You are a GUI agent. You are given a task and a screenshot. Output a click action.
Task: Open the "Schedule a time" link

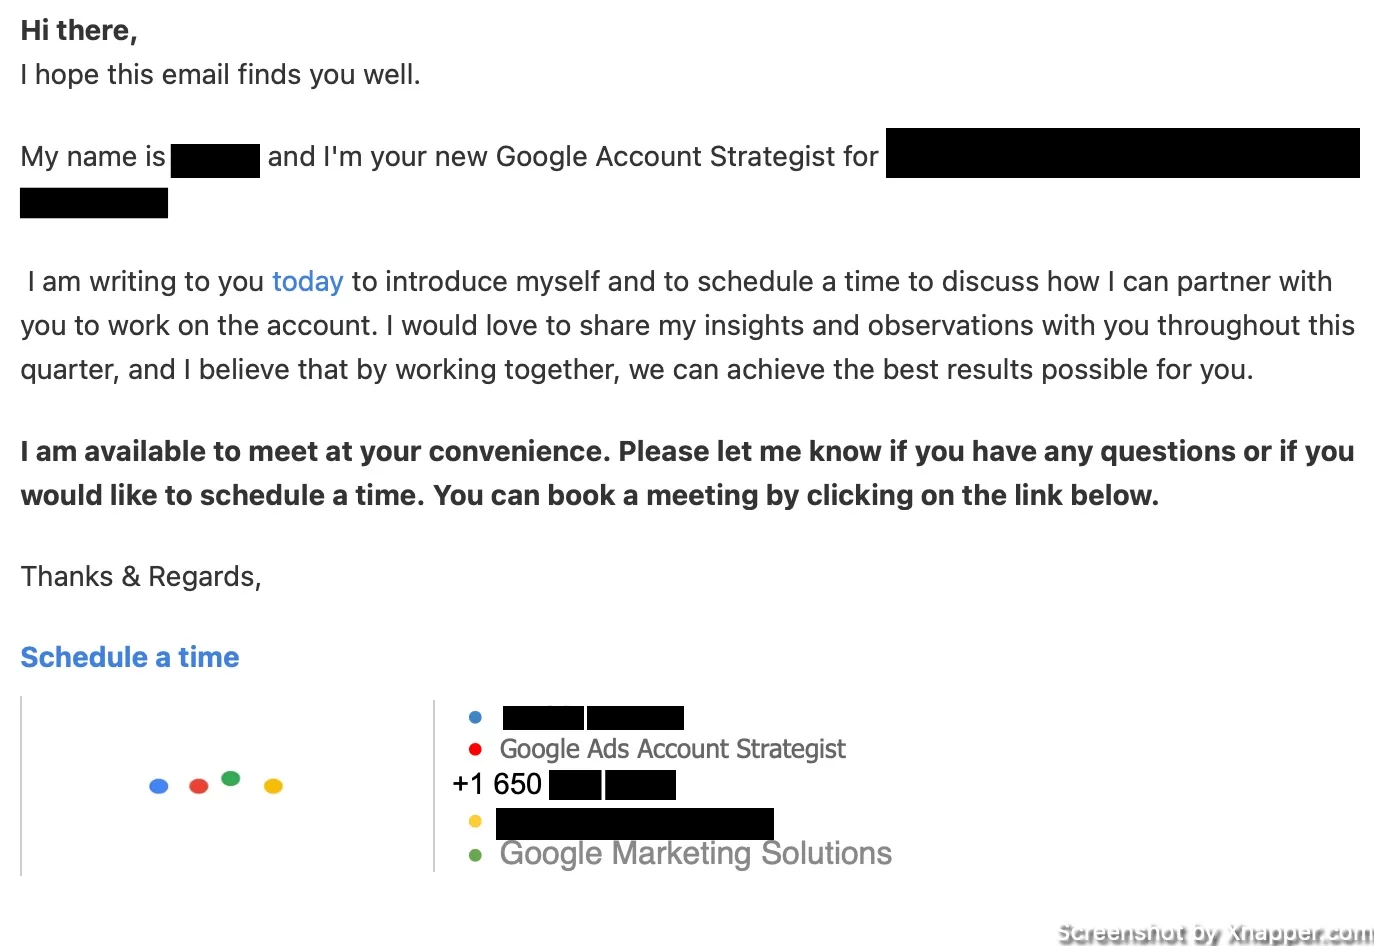click(130, 657)
